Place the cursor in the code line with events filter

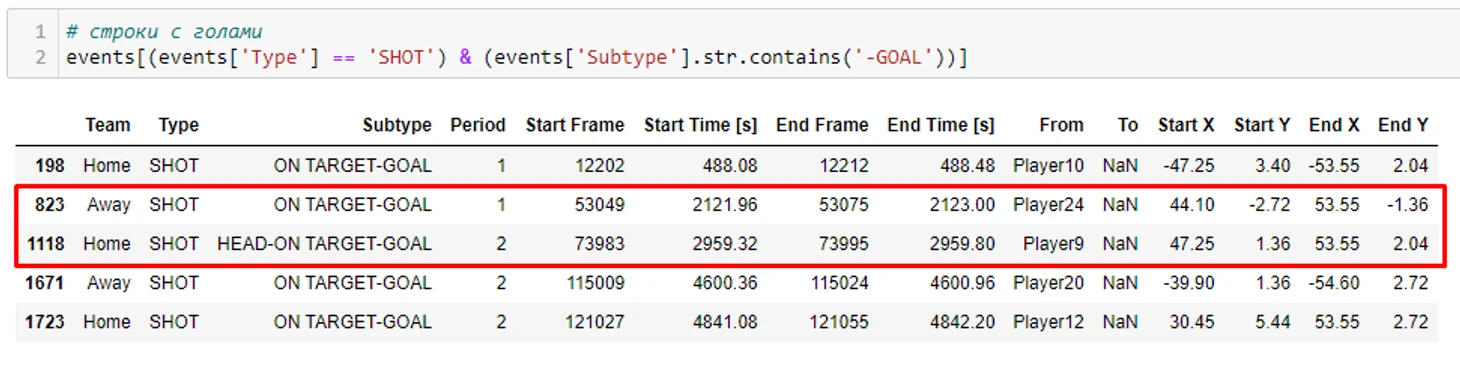(516, 57)
